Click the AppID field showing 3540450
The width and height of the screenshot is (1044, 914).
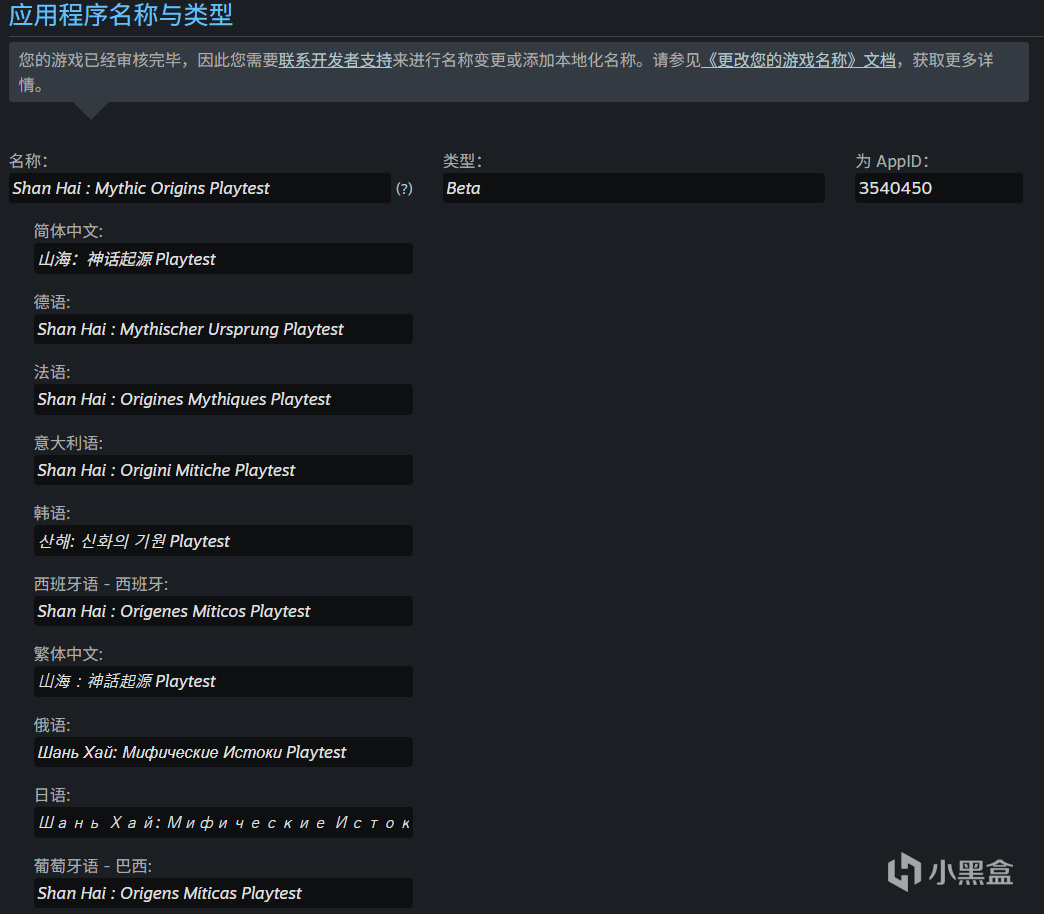[939, 188]
